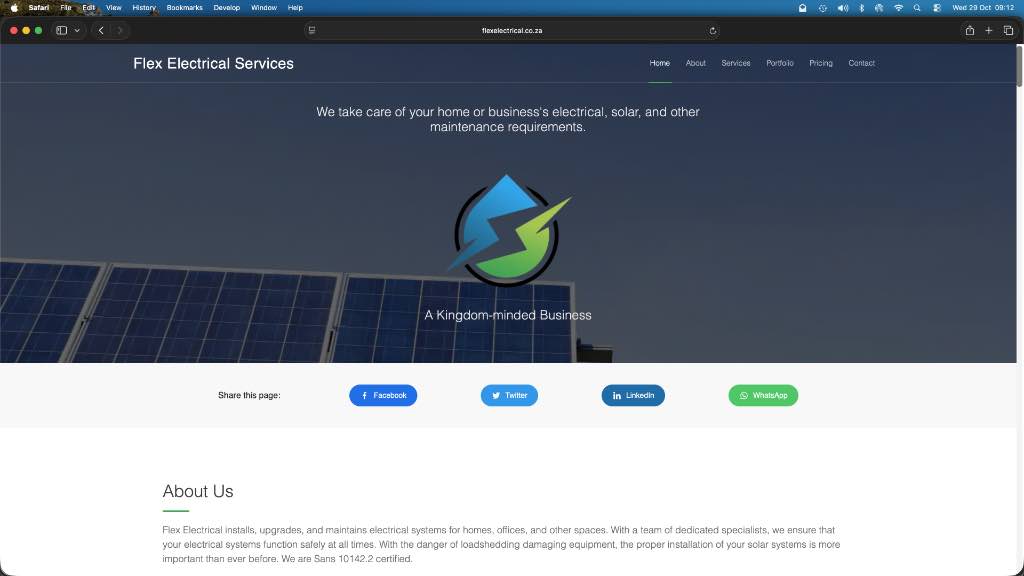Screen dimensions: 1024x576
Task: Open the Share icon in Safari toolbar
Action: click(970, 31)
